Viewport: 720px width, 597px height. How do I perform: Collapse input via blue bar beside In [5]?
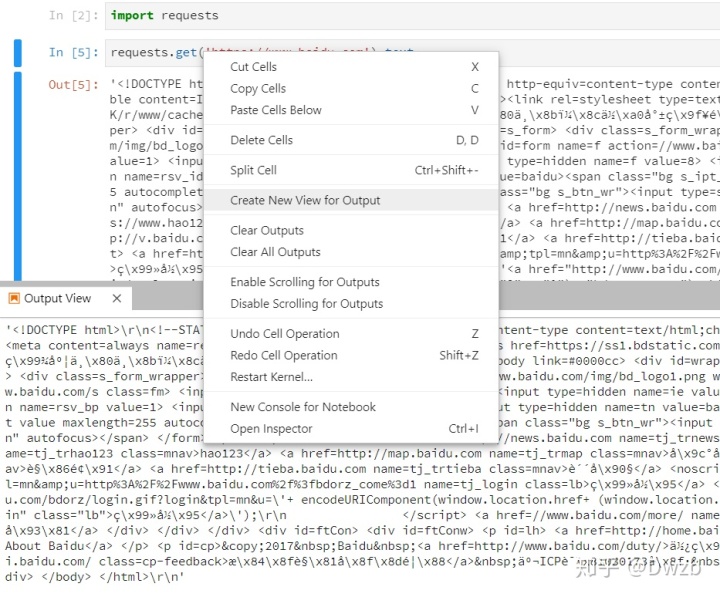(x=18, y=53)
